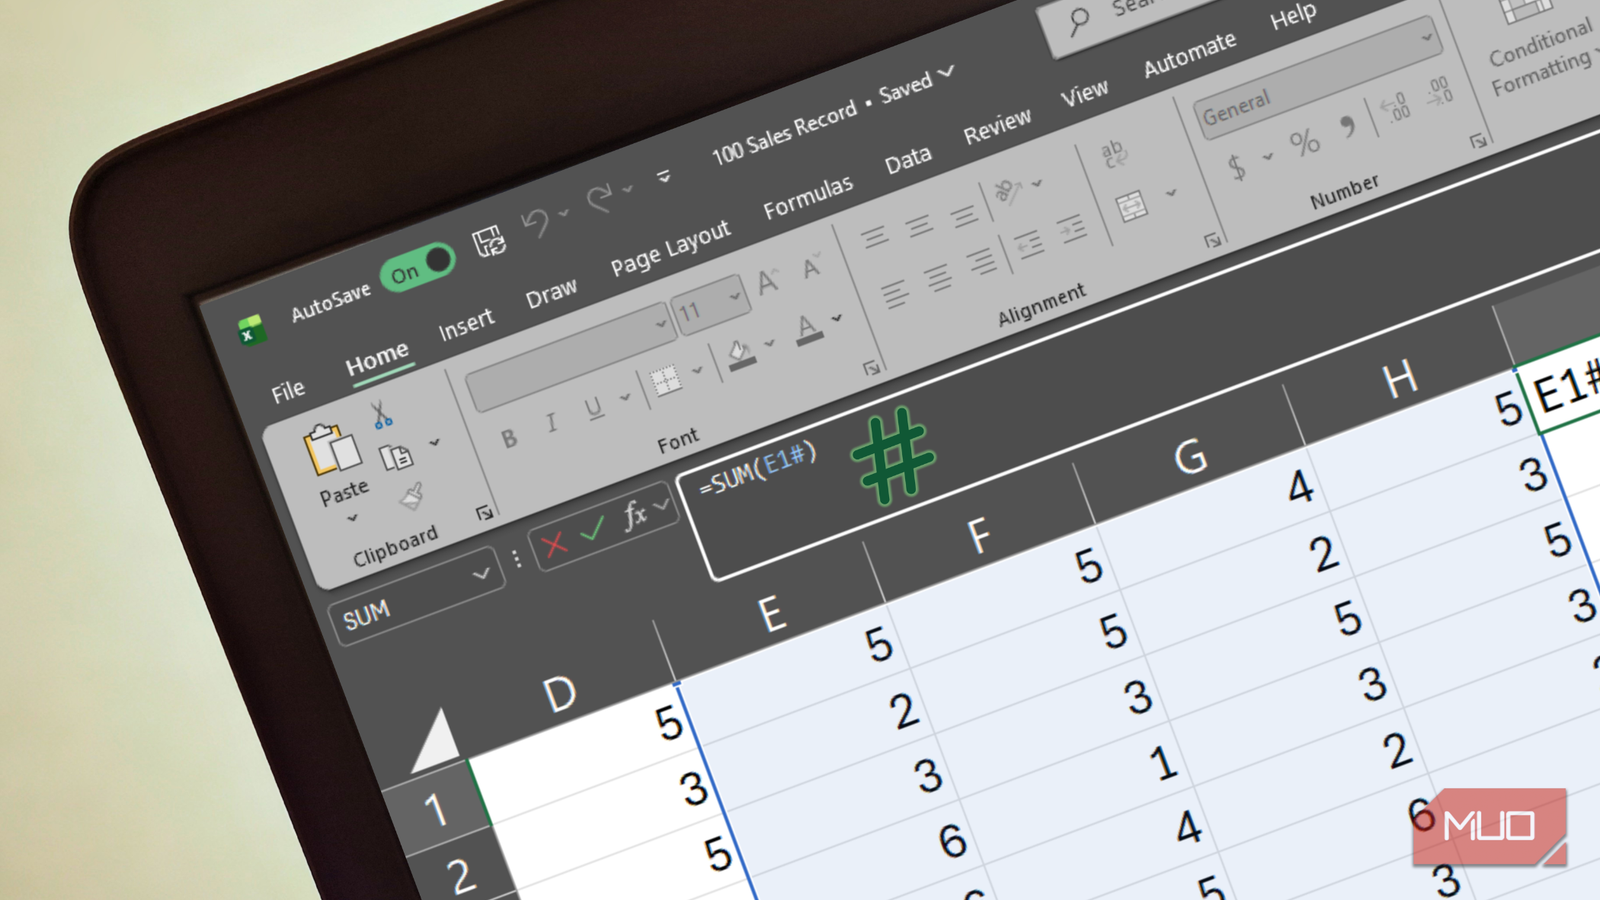
Task: Launch the Clipboard pane dialog launcher
Action: click(x=485, y=513)
